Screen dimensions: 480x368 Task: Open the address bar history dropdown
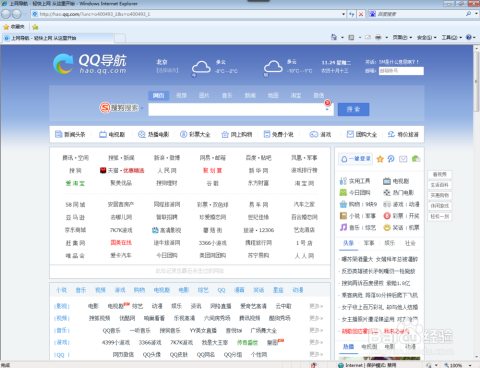[343, 14]
